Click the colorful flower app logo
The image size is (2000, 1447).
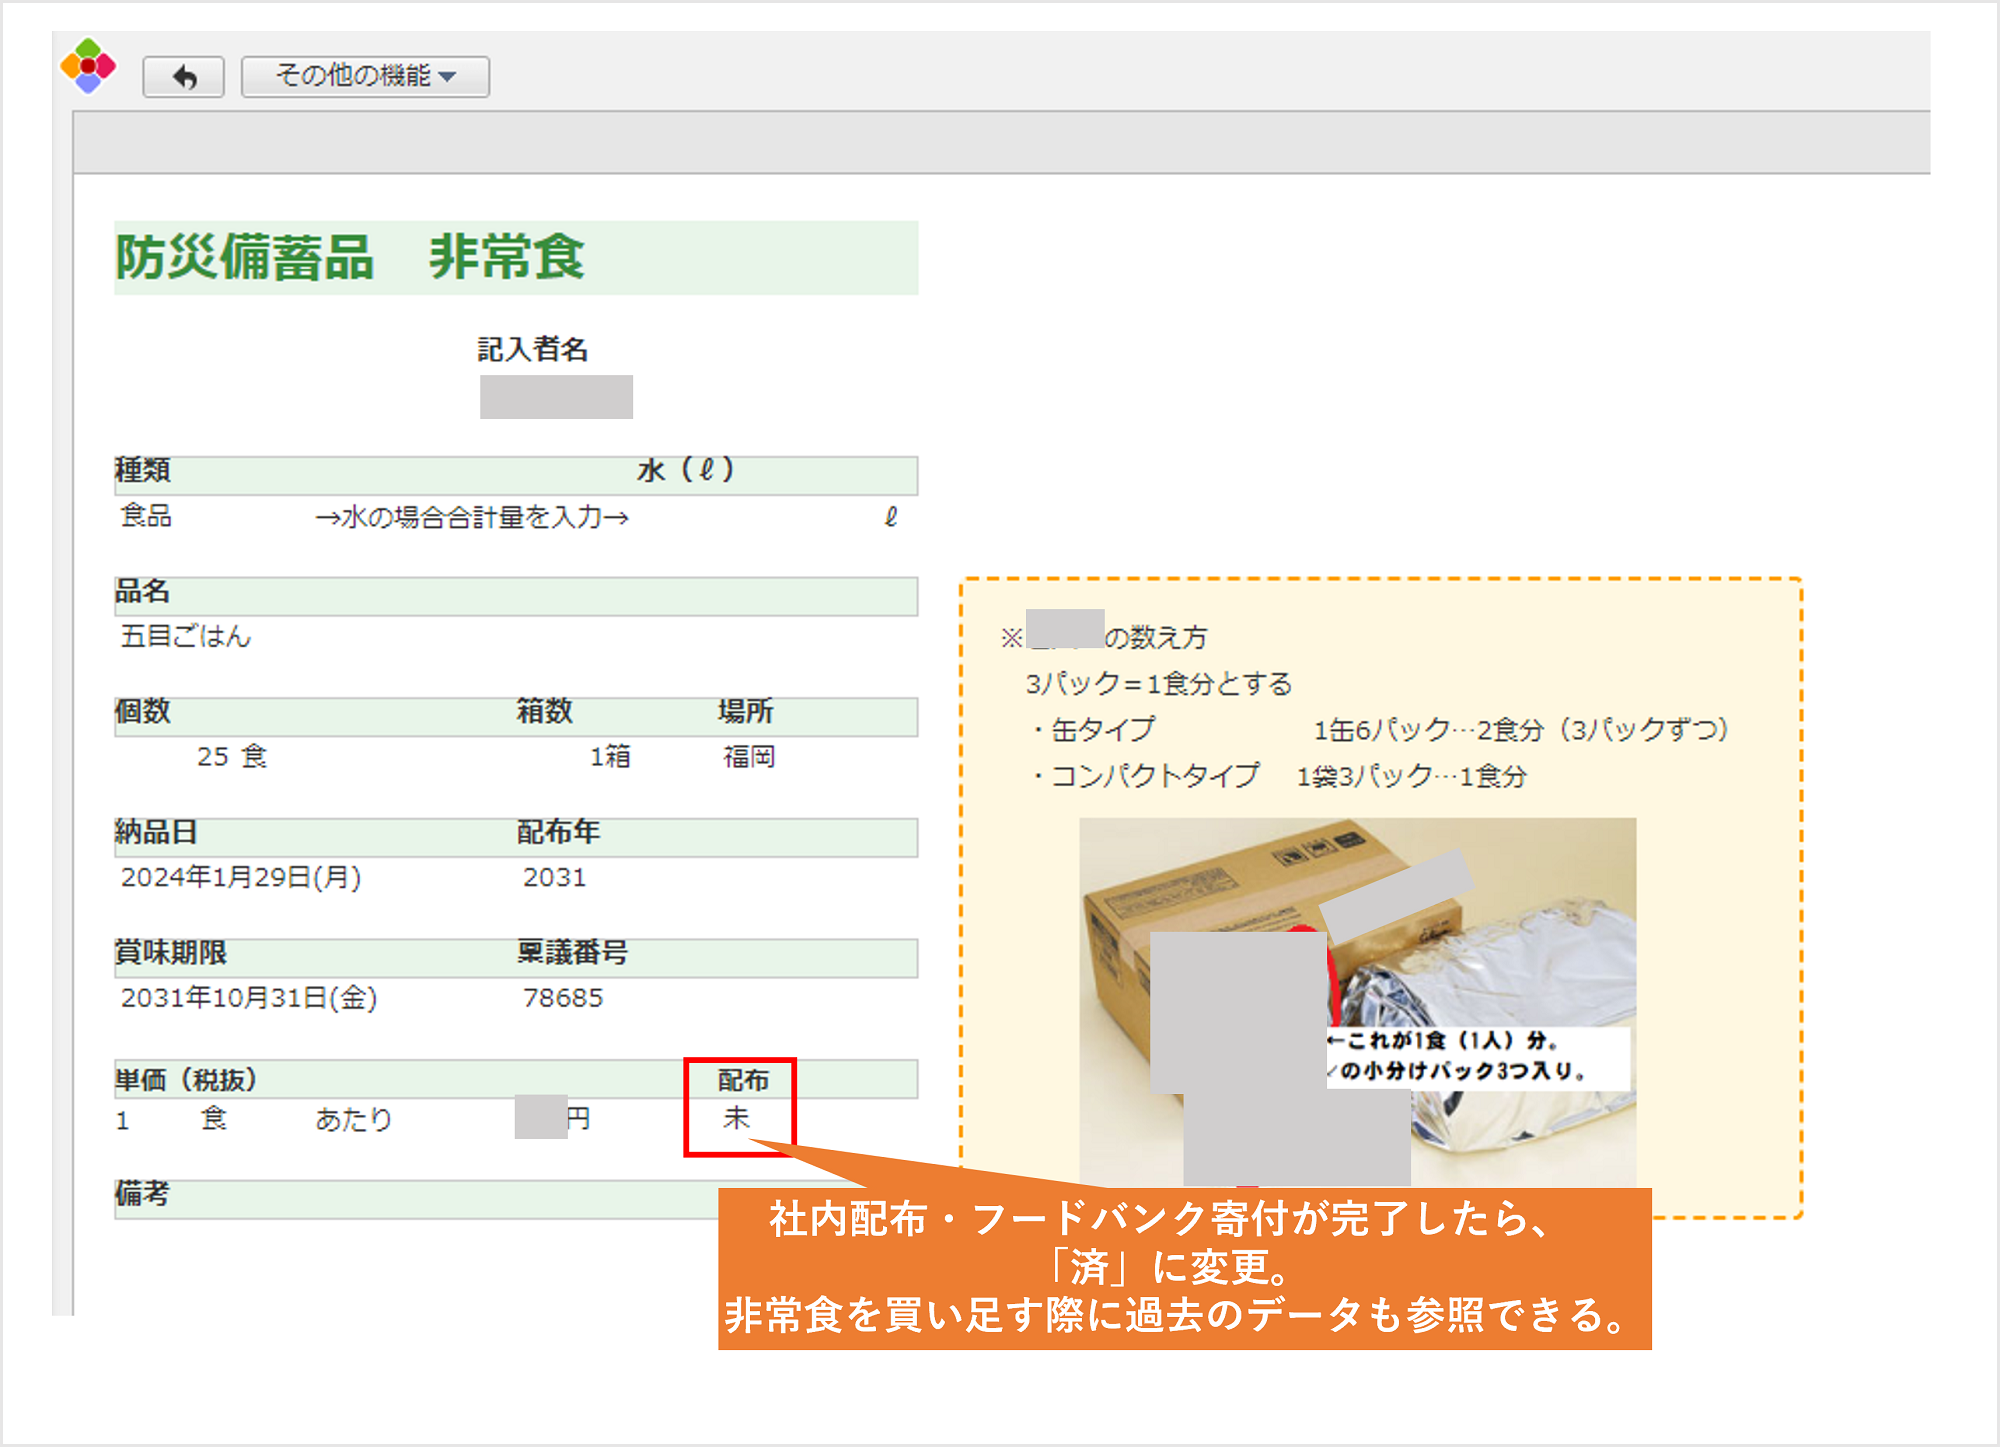pos(88,66)
